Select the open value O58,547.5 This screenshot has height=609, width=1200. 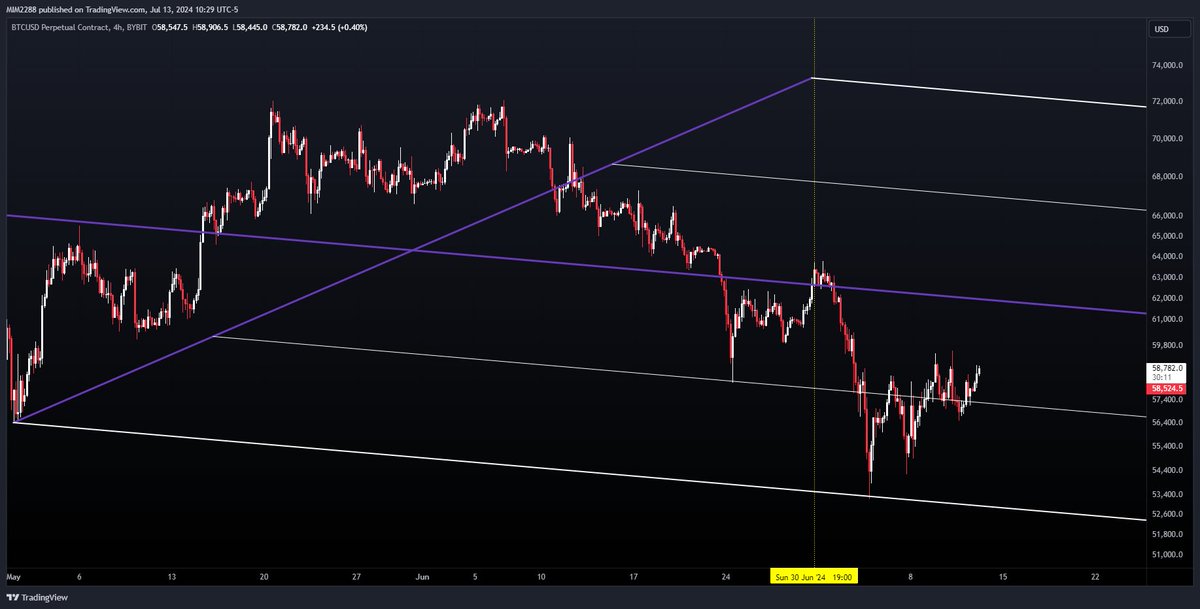point(172,27)
